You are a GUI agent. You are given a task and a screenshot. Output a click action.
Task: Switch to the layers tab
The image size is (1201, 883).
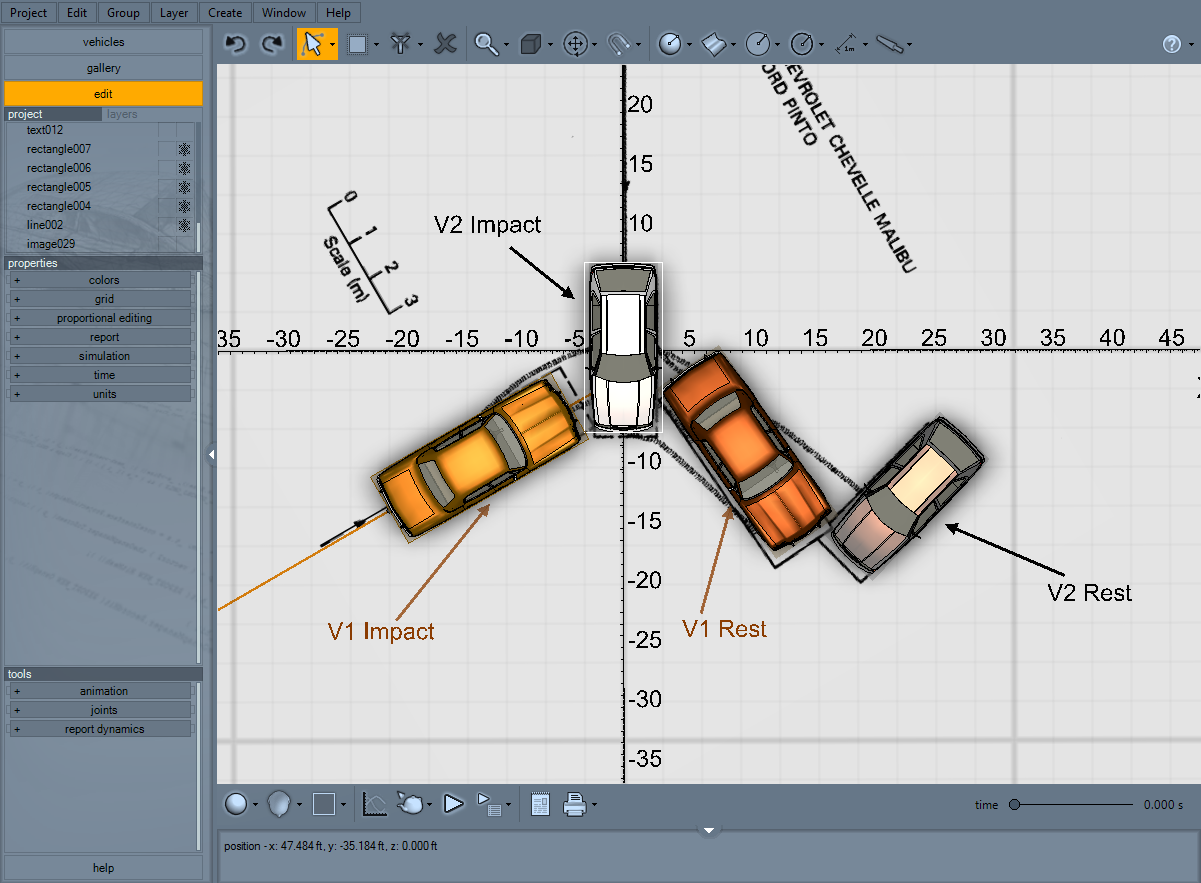[x=121, y=114]
